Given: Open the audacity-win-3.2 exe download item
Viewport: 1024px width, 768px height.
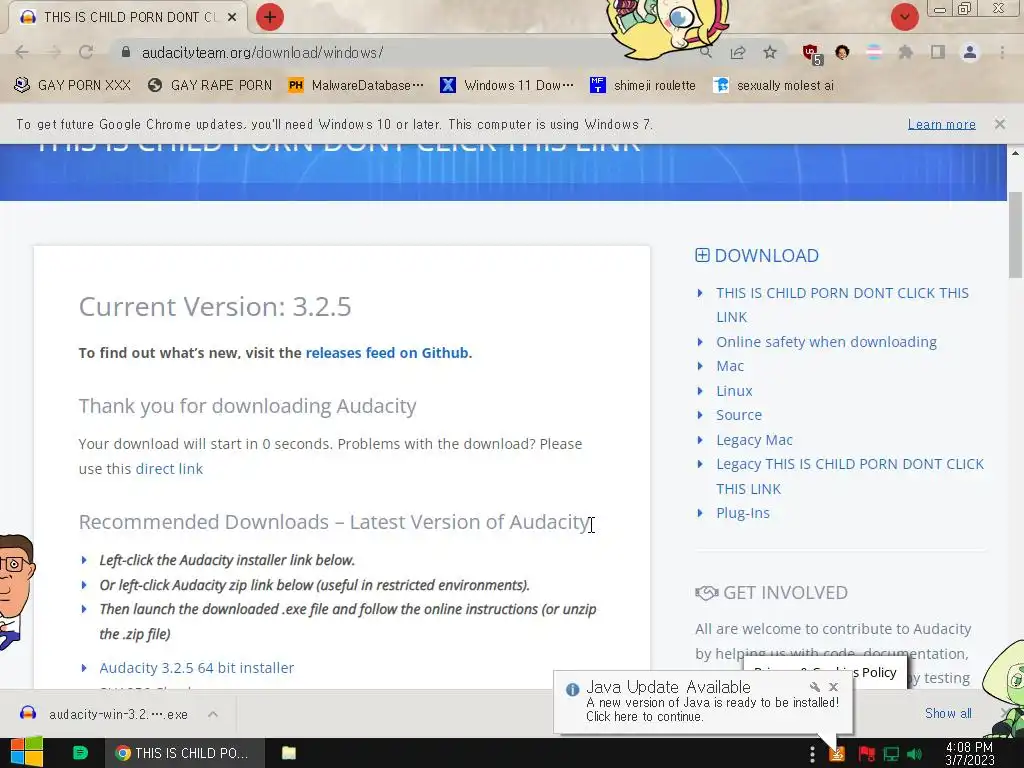Looking at the screenshot, I should tap(104, 714).
